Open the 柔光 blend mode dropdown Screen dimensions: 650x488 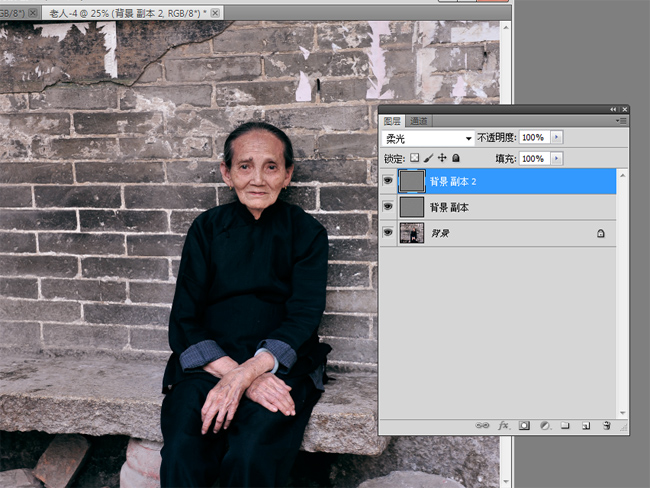coord(428,137)
